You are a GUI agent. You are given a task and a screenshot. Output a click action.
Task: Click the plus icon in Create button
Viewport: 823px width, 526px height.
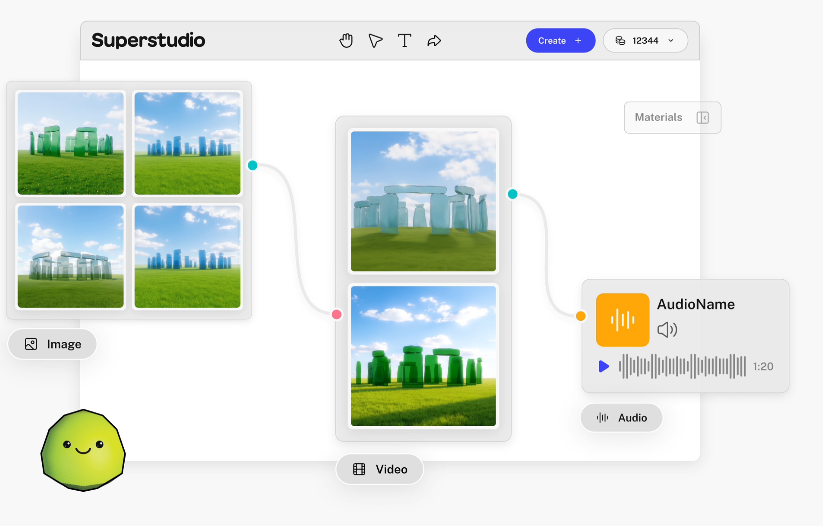578,40
